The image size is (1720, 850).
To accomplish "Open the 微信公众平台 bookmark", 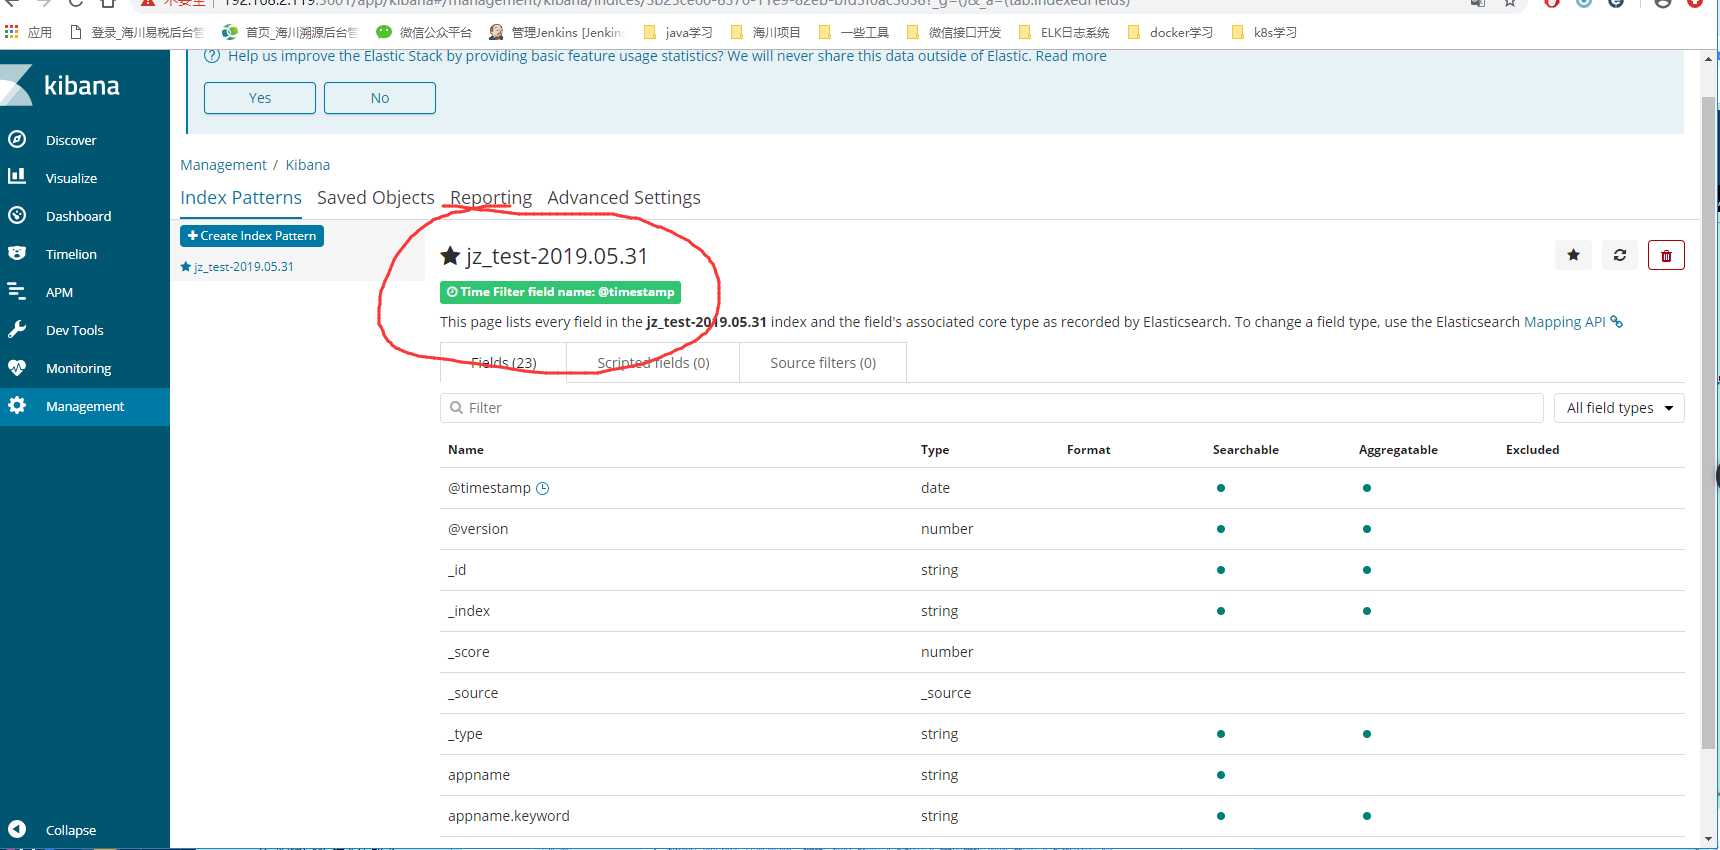I will (424, 32).
